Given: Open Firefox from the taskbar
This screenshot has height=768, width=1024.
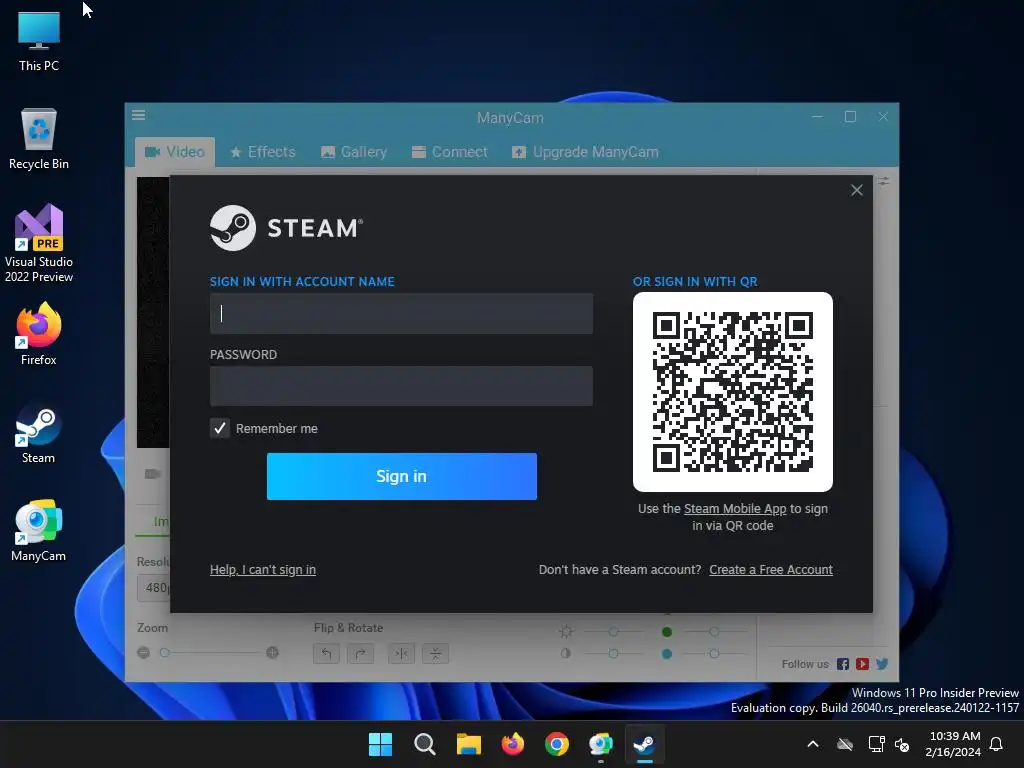Looking at the screenshot, I should click(513, 744).
